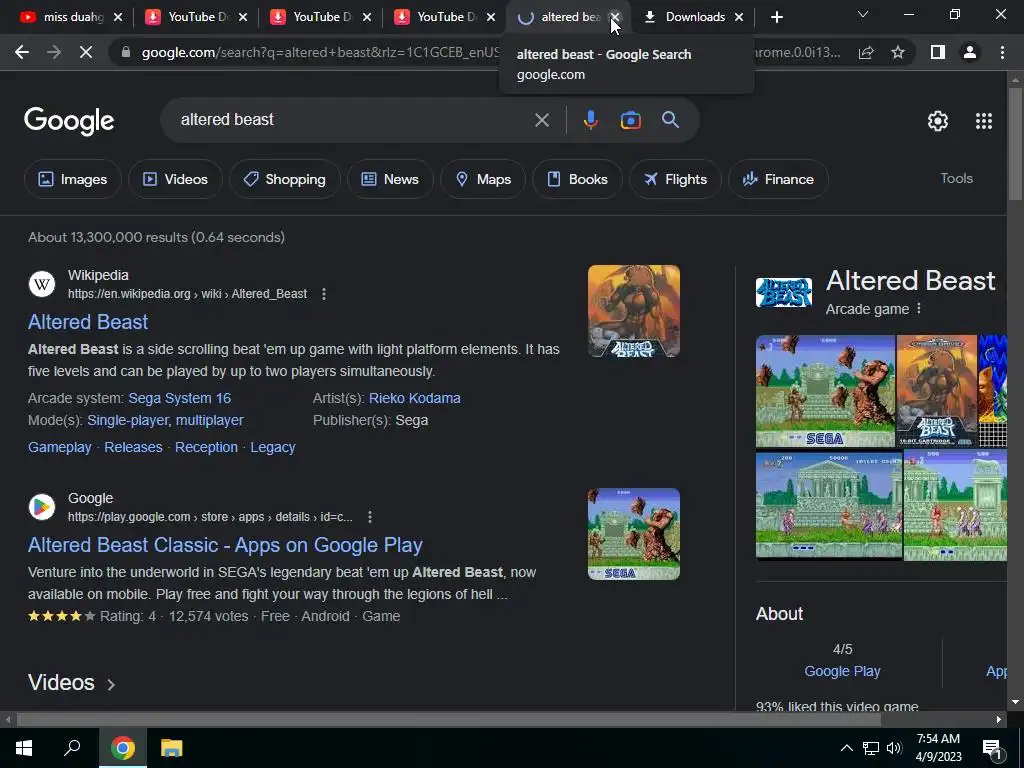Open Arcade game more options dots
Image resolution: width=1024 pixels, height=768 pixels.
(919, 308)
